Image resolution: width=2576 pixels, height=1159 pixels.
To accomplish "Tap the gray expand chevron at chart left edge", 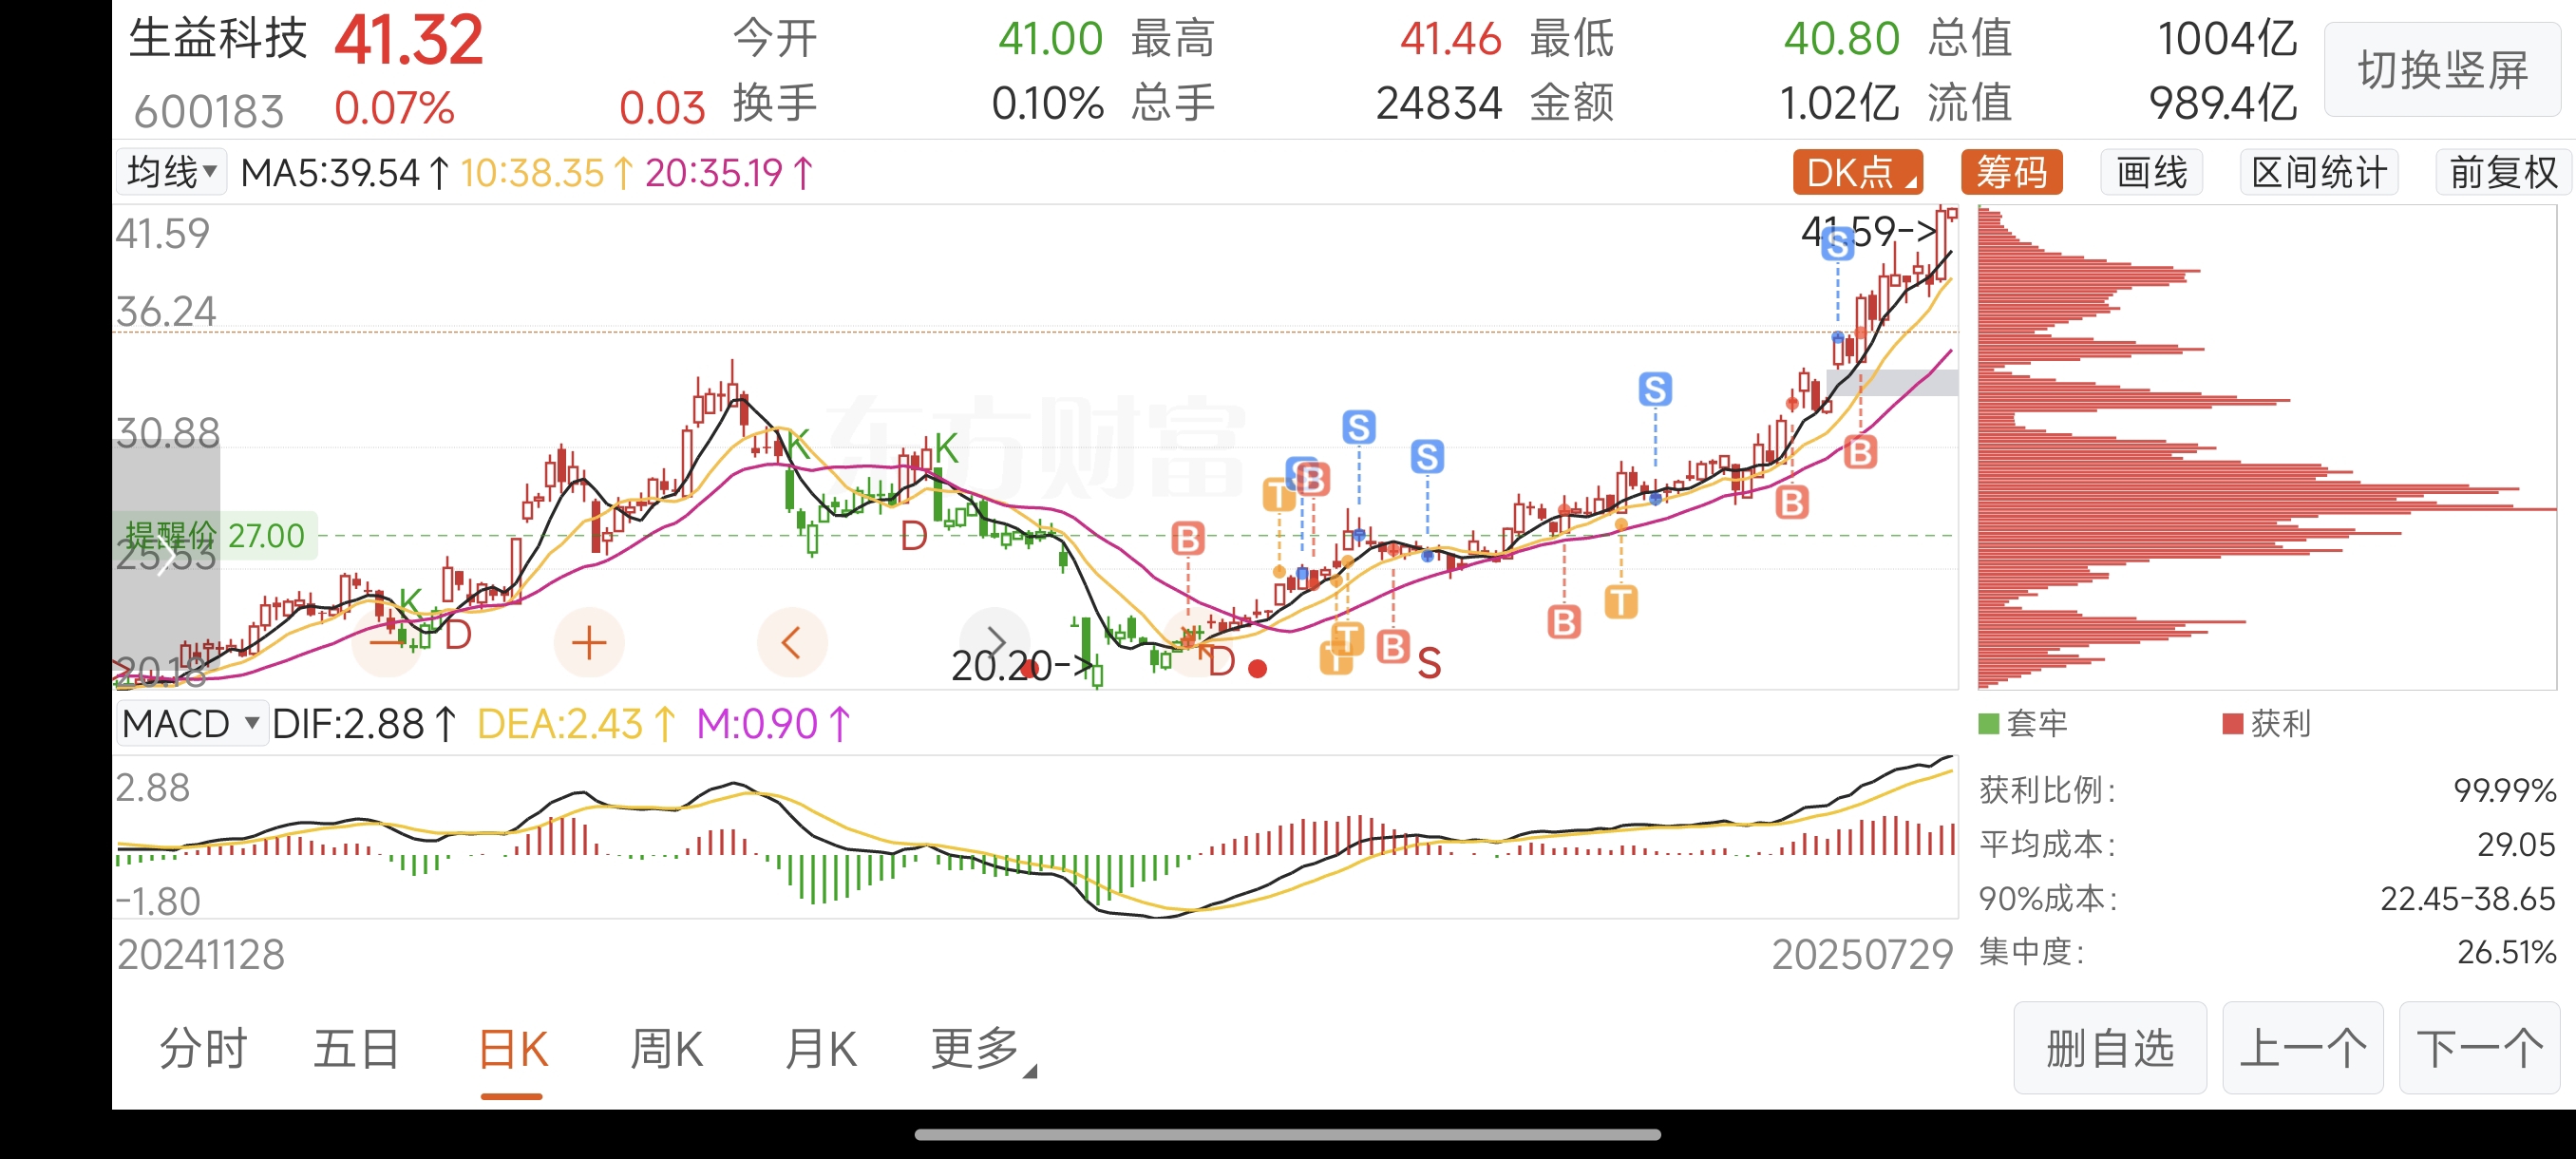I will click(x=165, y=557).
